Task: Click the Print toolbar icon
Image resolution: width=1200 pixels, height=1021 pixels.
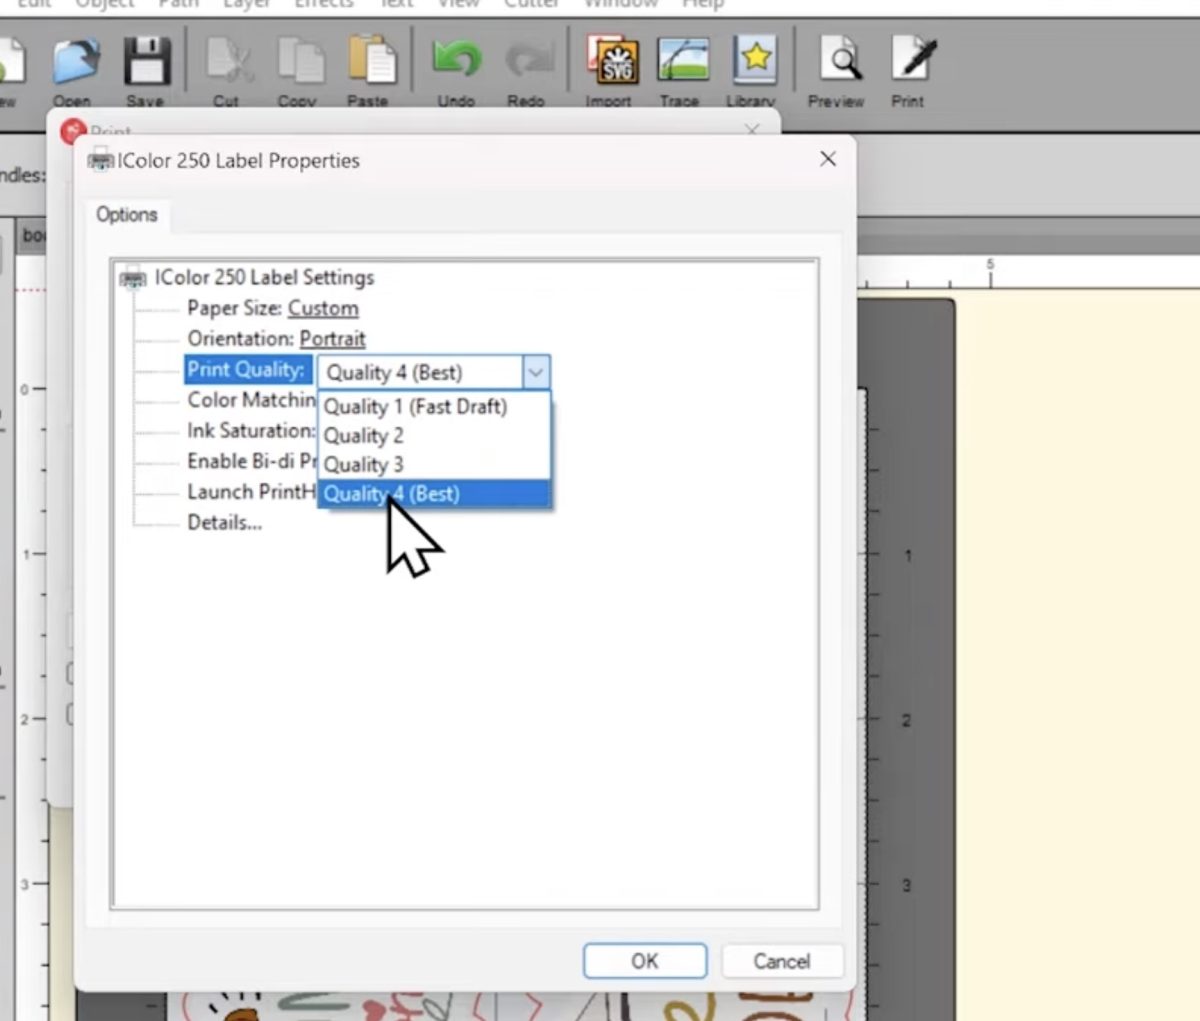Action: (x=911, y=60)
